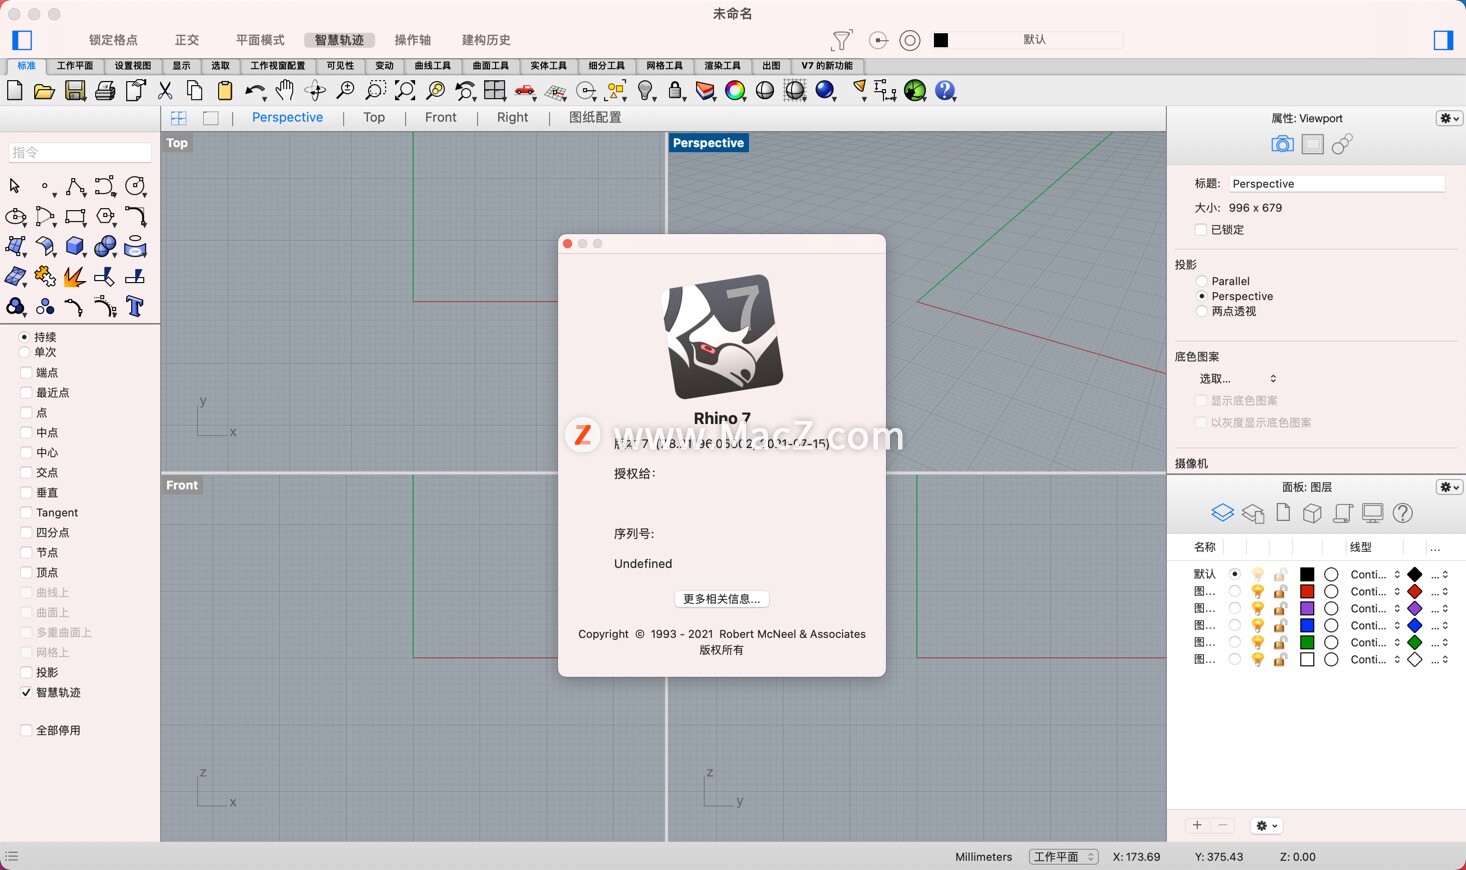Viewport: 1466px width, 870px height.
Task: Open the Layers panel stack icon
Action: (1222, 513)
